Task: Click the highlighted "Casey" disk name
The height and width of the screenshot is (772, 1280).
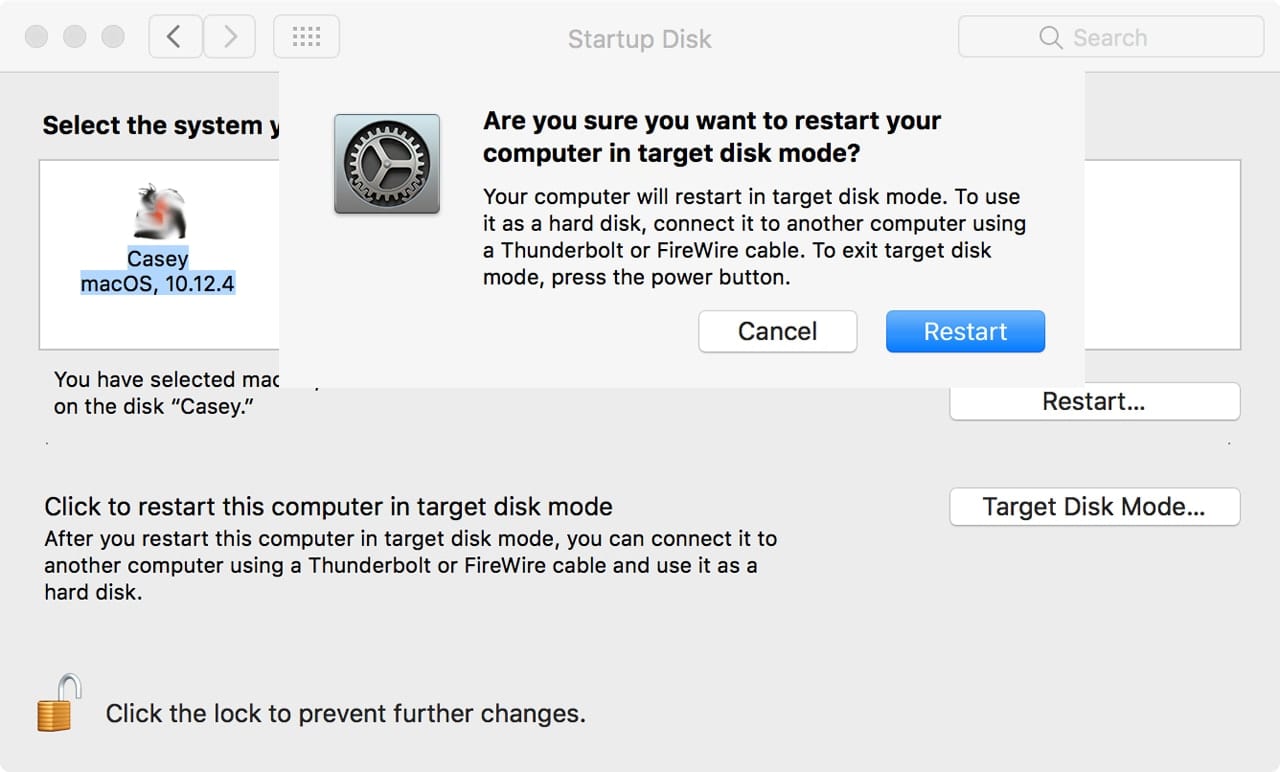Action: point(158,259)
